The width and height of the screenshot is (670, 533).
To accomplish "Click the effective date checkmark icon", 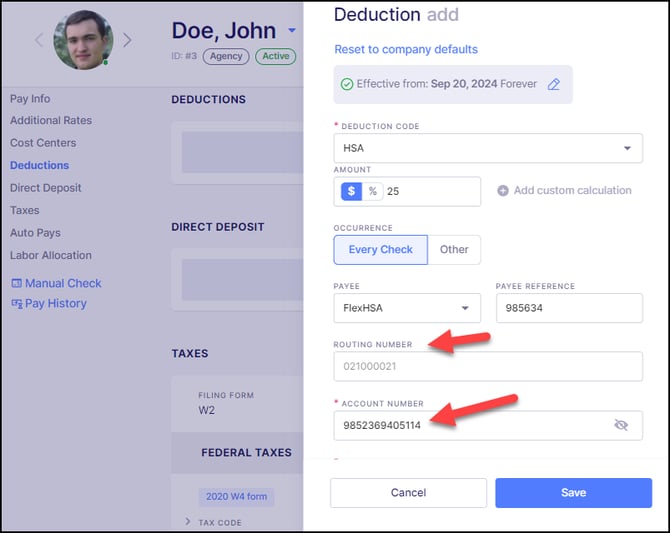I will pos(347,84).
